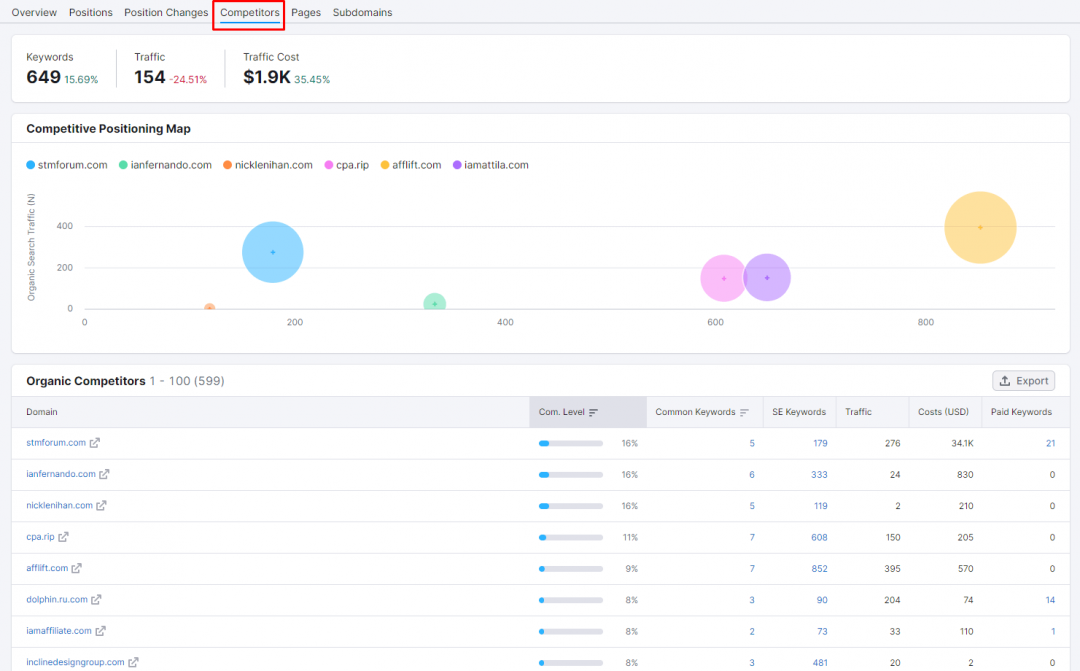Click external link icon for dolphin.ru.com
Viewport: 1080px width, 671px height.
(96, 600)
